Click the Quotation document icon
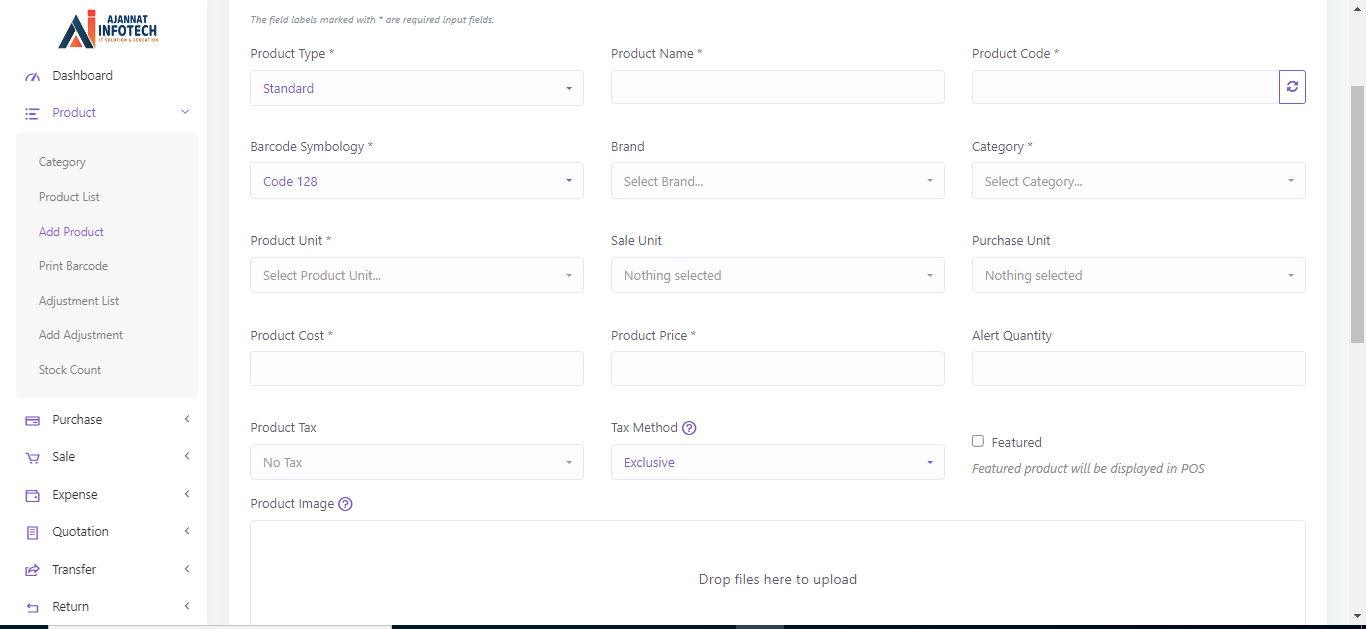 32,532
